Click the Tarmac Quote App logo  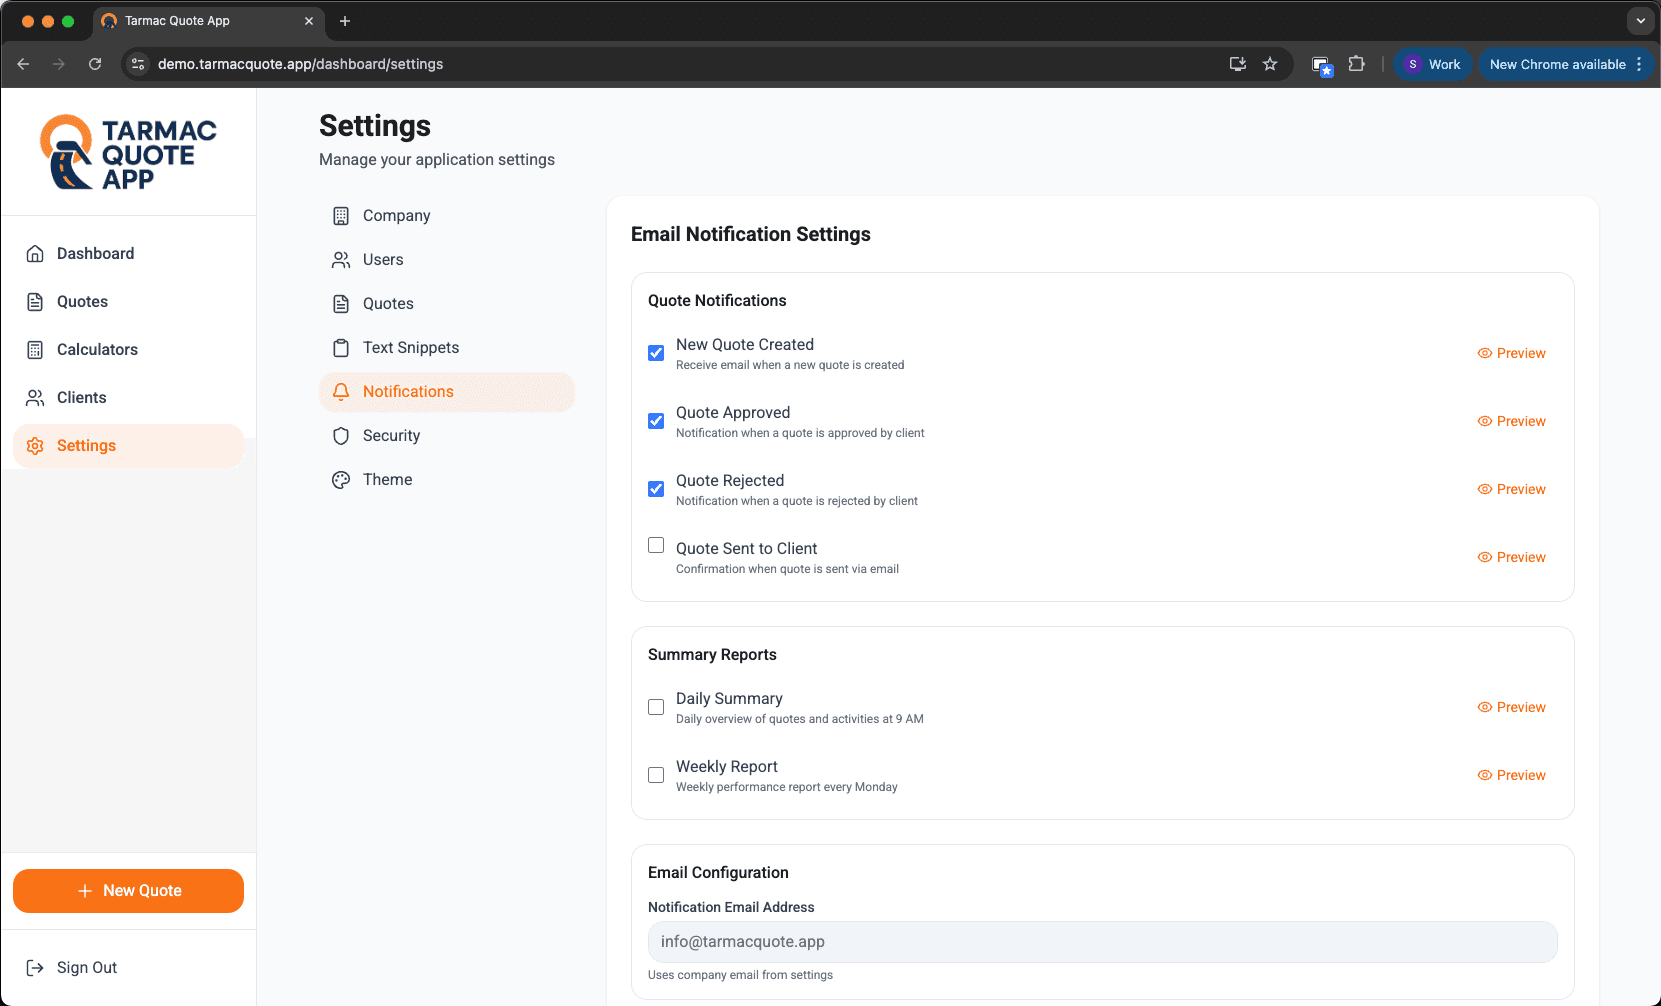128,152
